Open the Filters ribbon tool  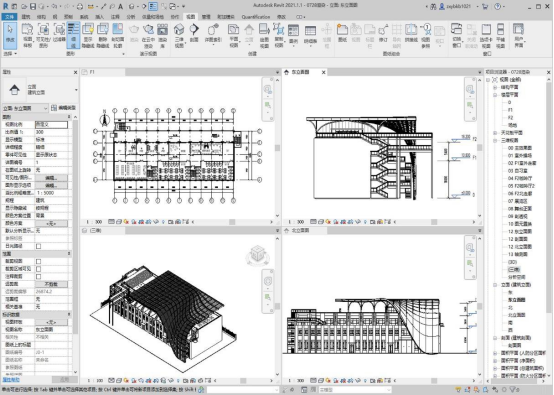[x=59, y=34]
